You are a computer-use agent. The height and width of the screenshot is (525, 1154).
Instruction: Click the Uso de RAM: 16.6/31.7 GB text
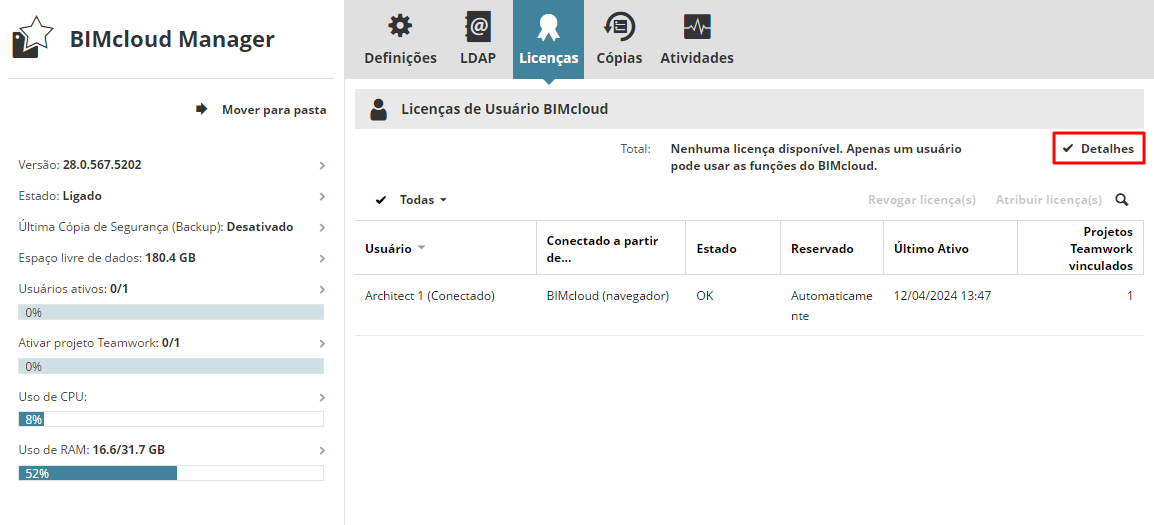point(91,449)
